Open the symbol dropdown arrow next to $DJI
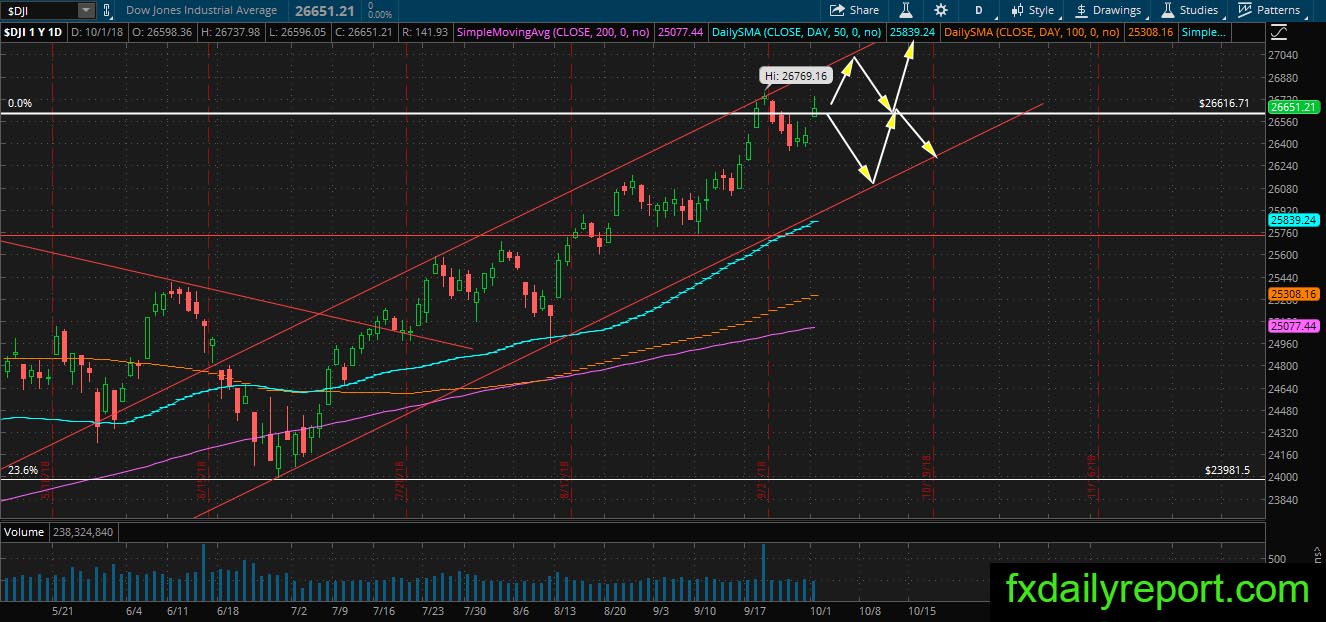Image resolution: width=1326 pixels, height=622 pixels. [x=86, y=10]
